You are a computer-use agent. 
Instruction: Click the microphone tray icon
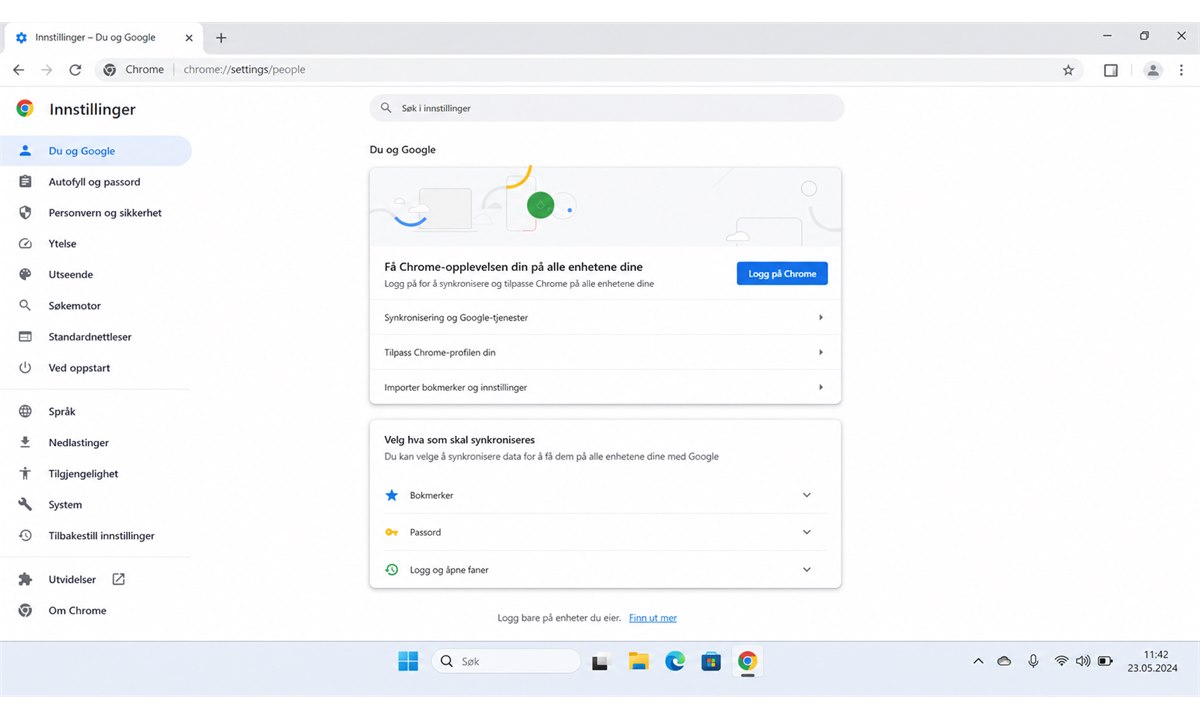coord(1033,661)
